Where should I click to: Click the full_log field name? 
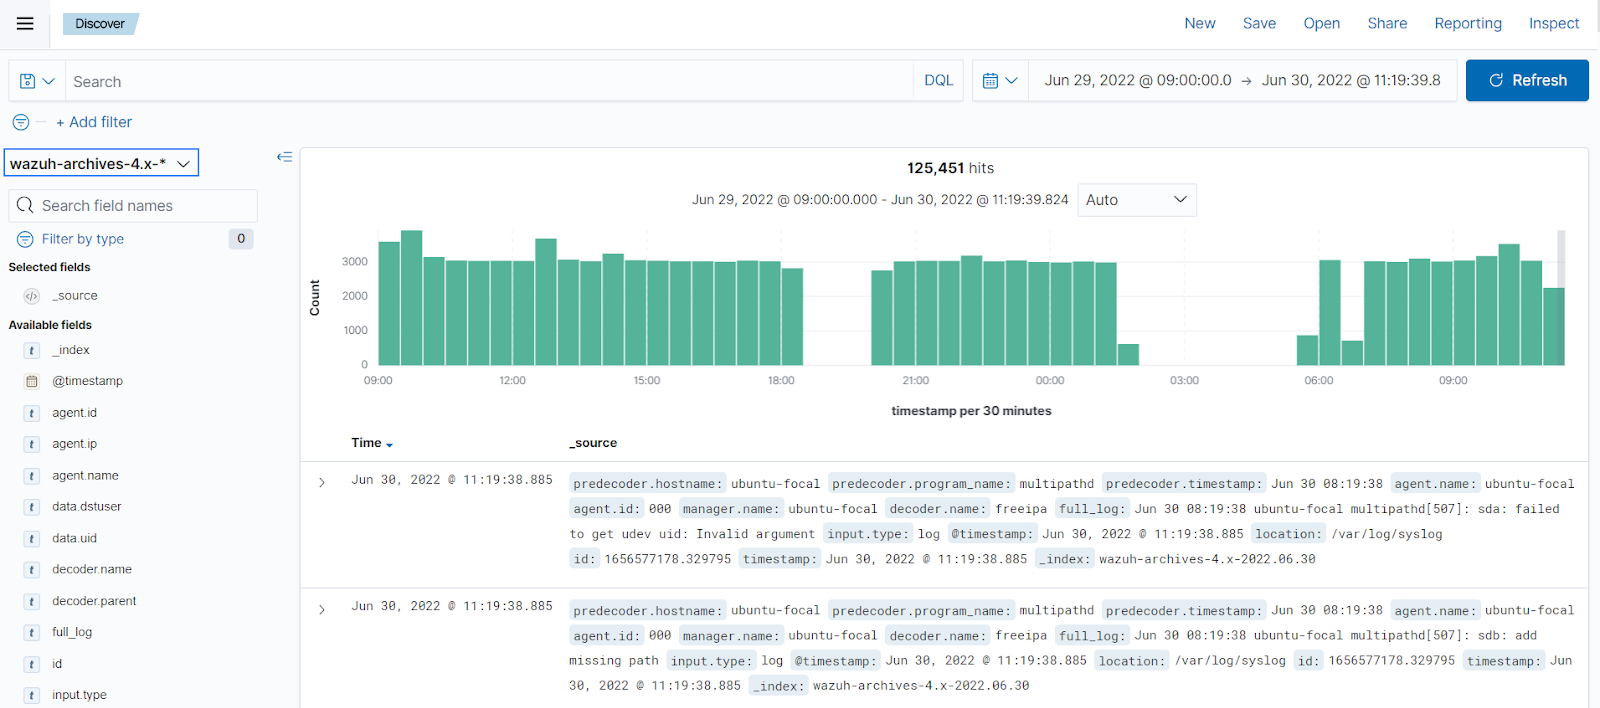72,633
